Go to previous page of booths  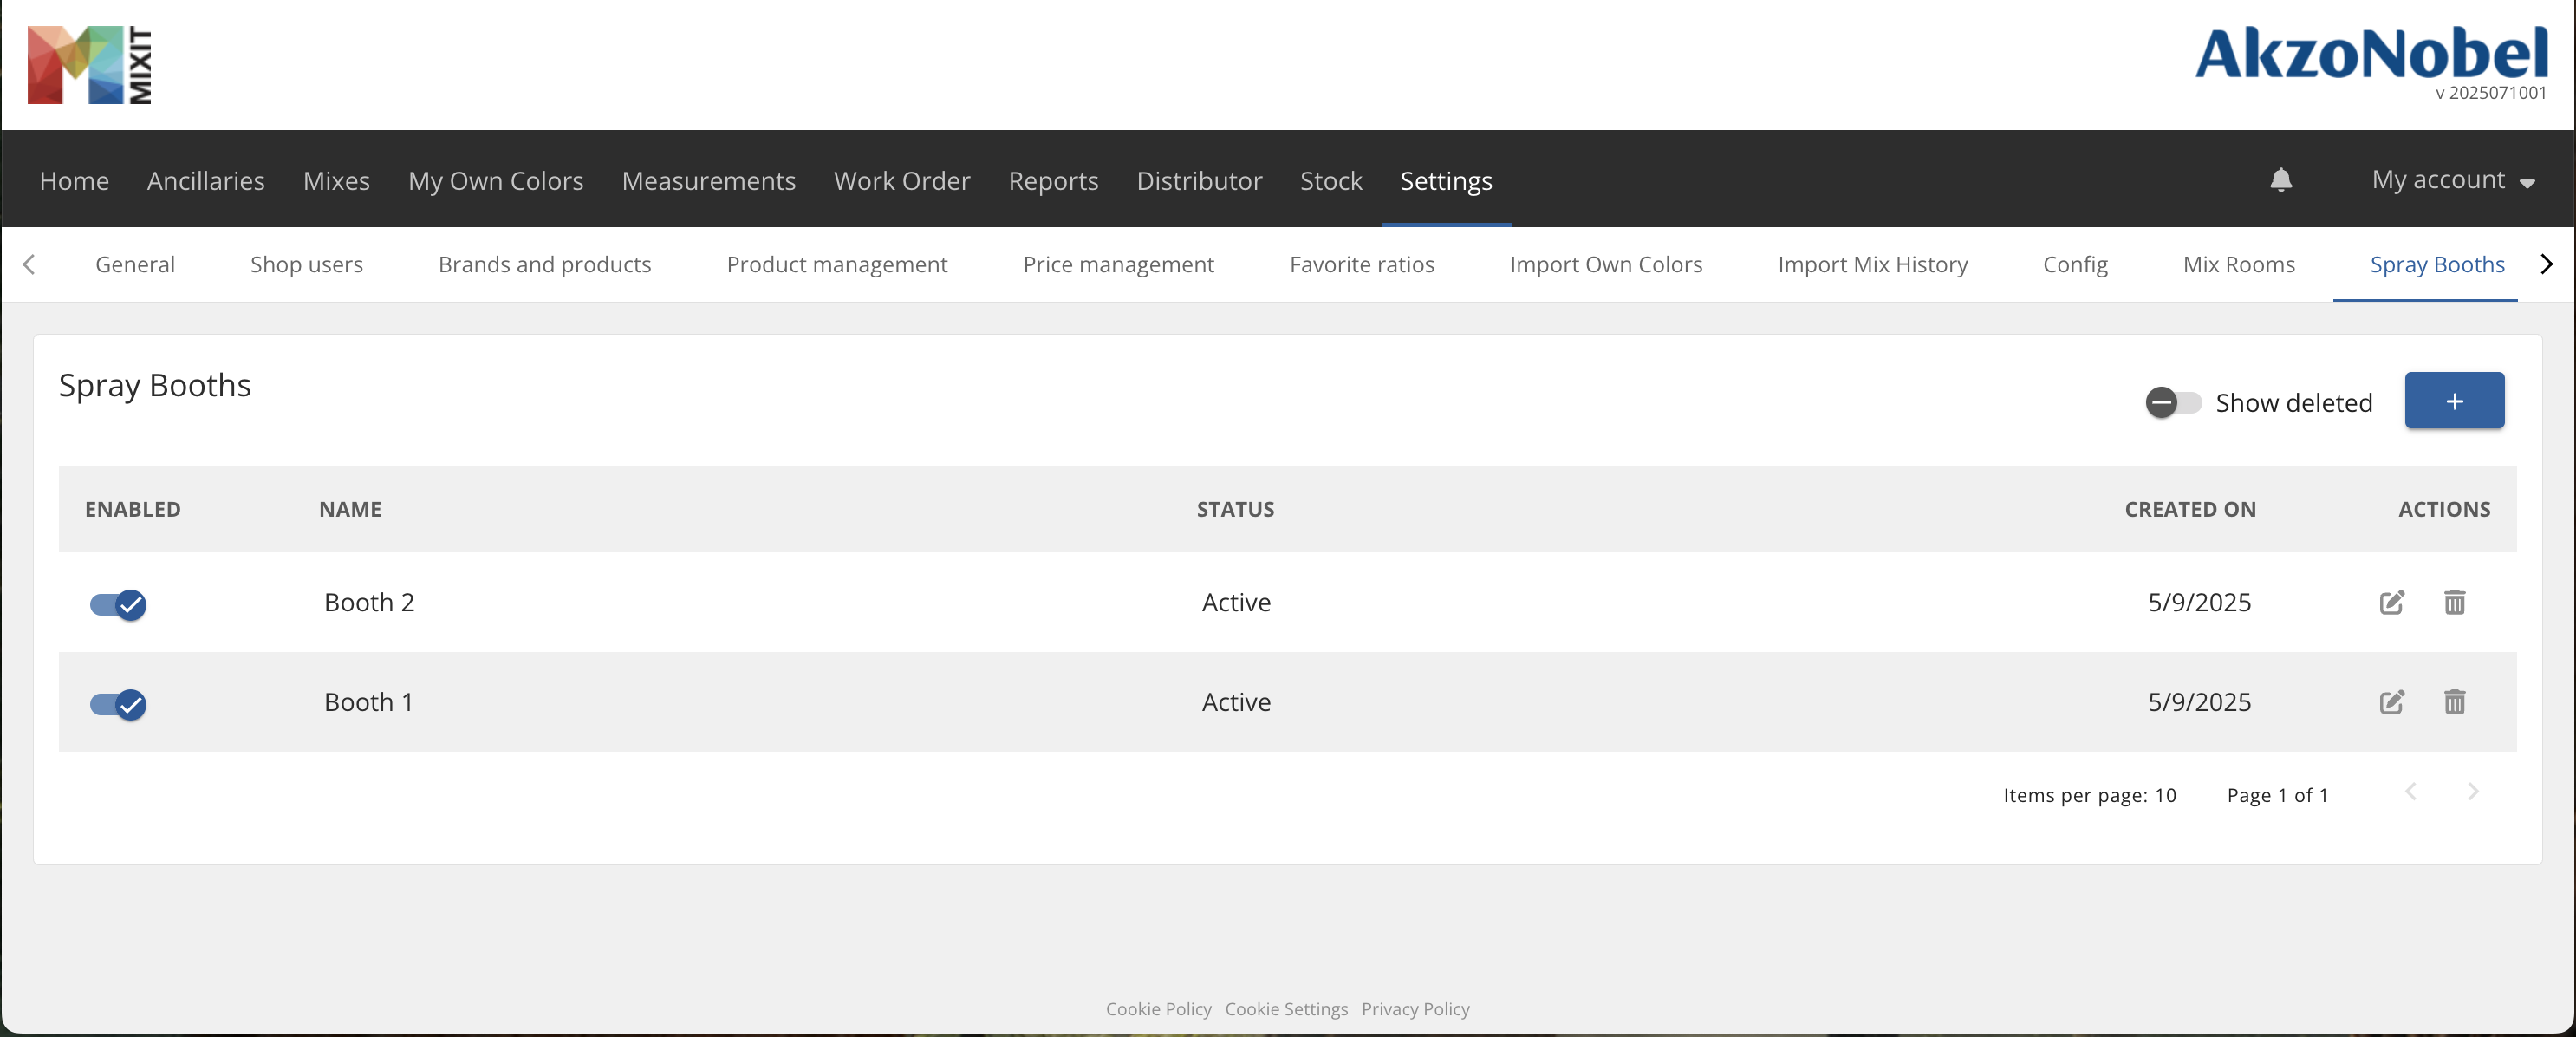click(x=2410, y=792)
